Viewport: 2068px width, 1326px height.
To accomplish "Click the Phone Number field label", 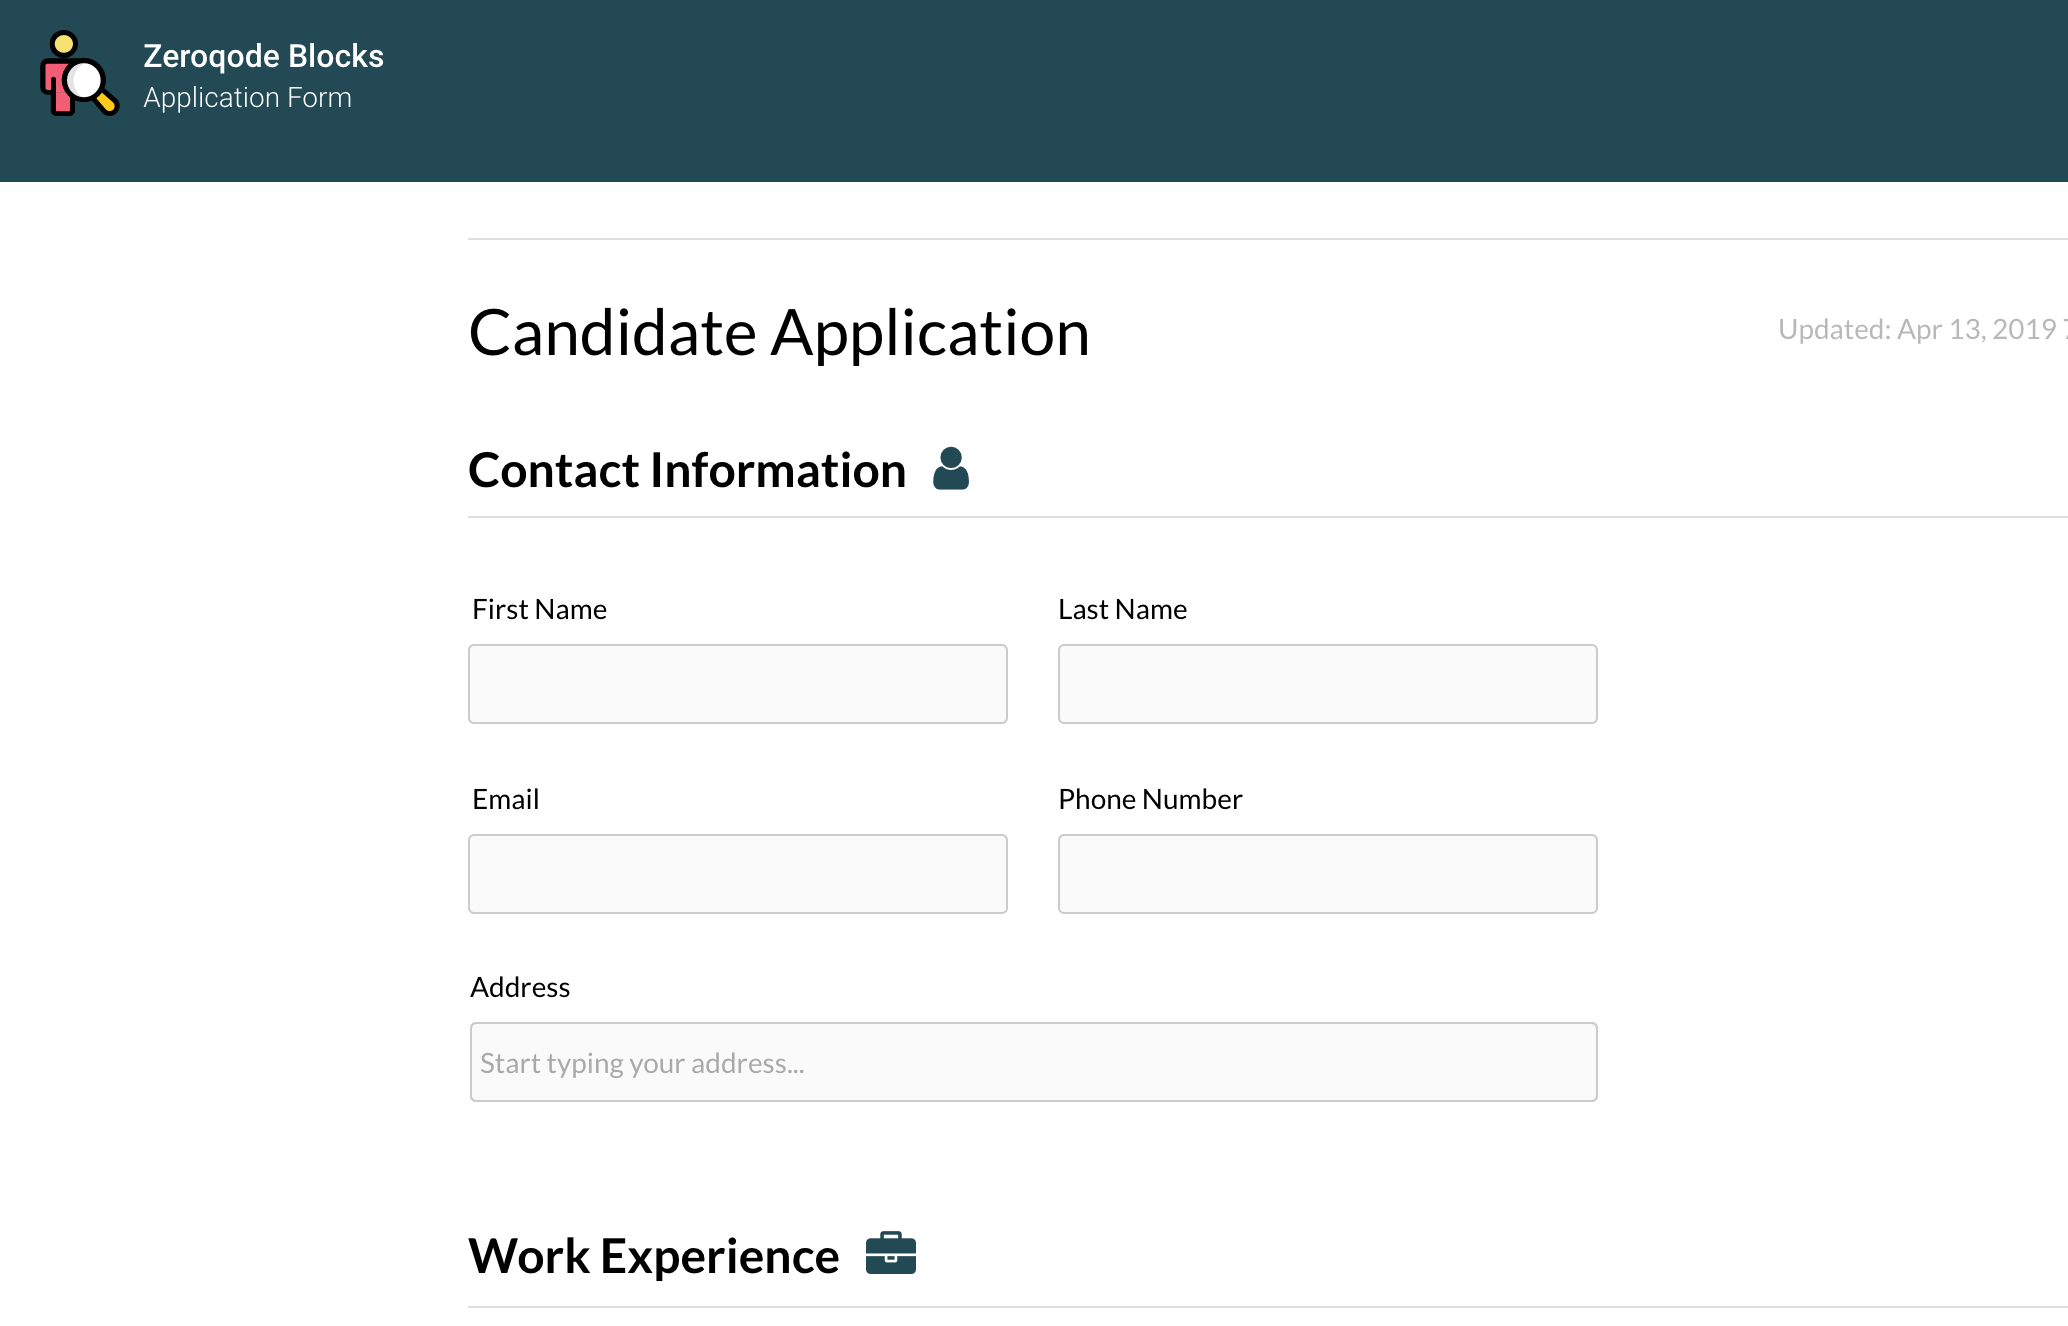I will 1149,798.
